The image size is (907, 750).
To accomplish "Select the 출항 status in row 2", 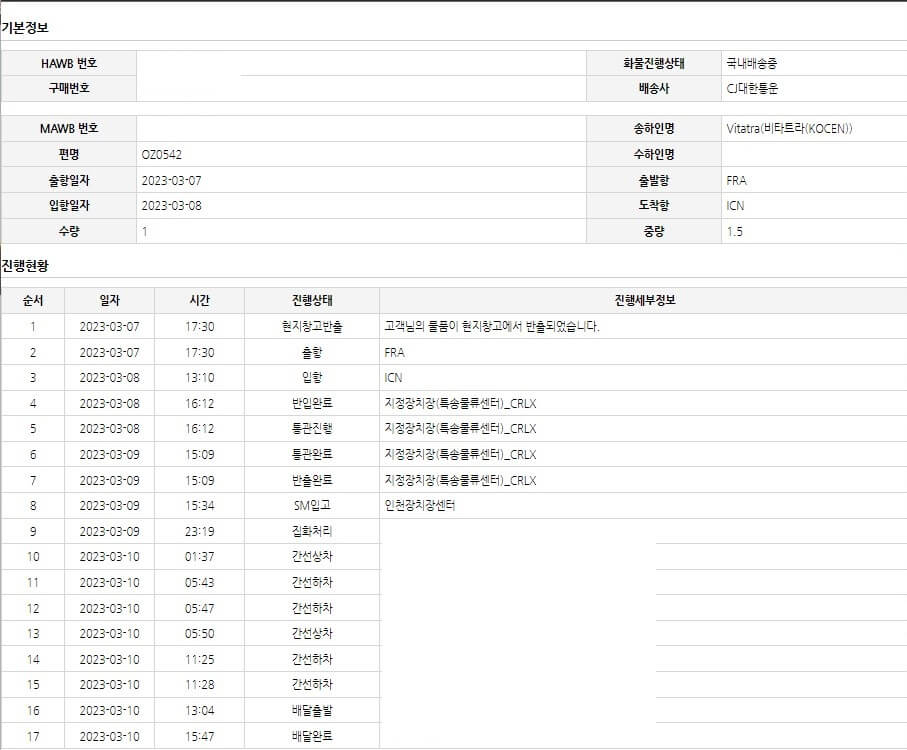I will (312, 352).
